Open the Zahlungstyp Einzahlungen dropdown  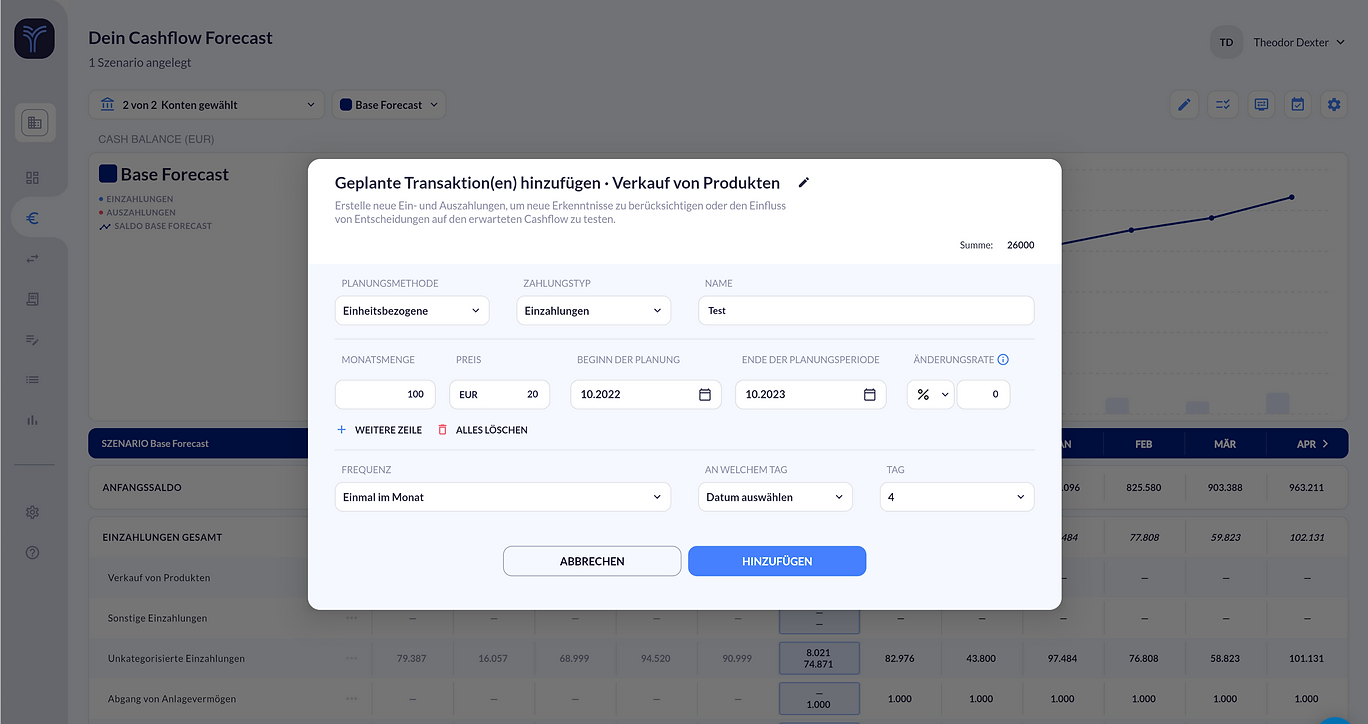click(x=593, y=311)
